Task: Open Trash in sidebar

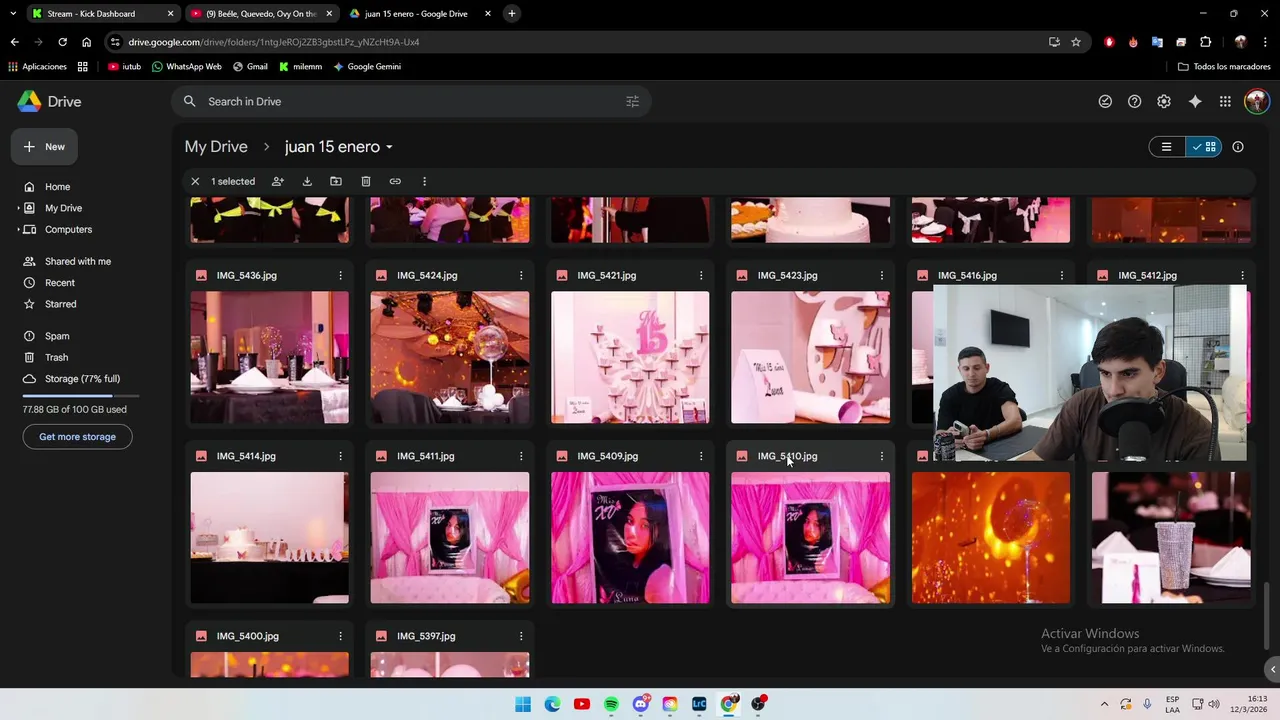Action: coord(56,357)
